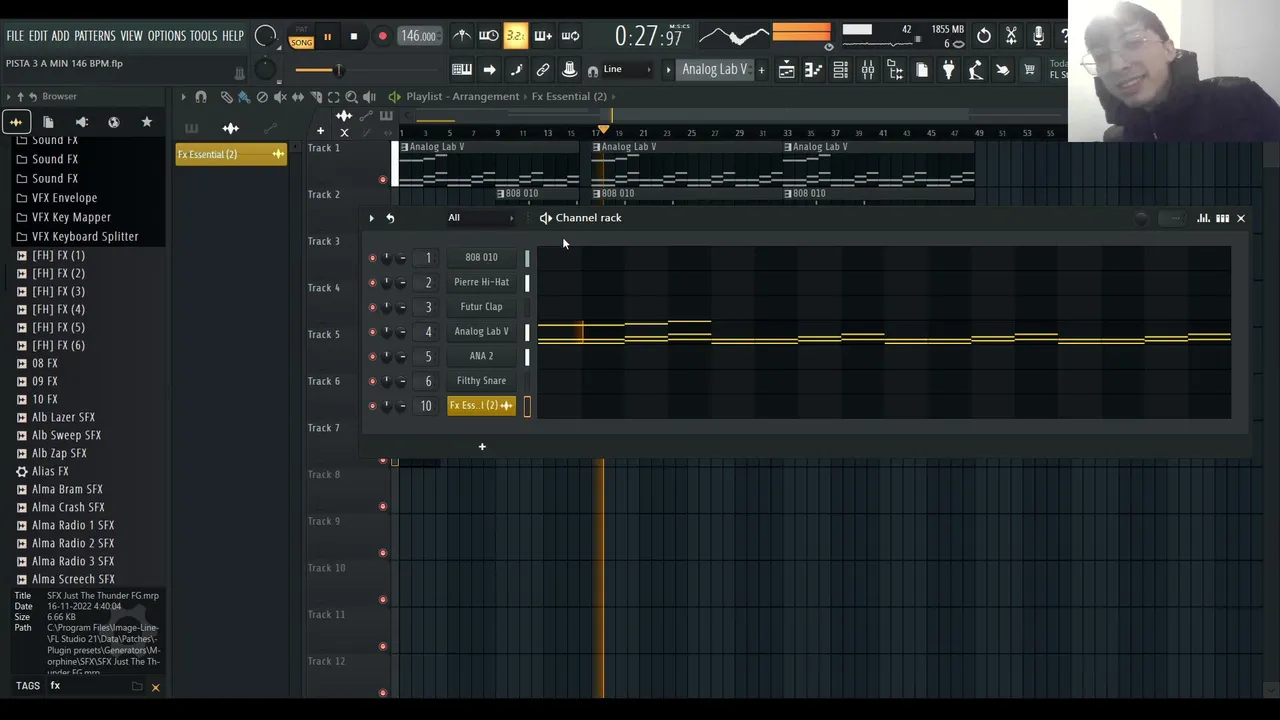Open the OPTIONS menu
Image resolution: width=1280 pixels, height=720 pixels.
pyautogui.click(x=167, y=36)
